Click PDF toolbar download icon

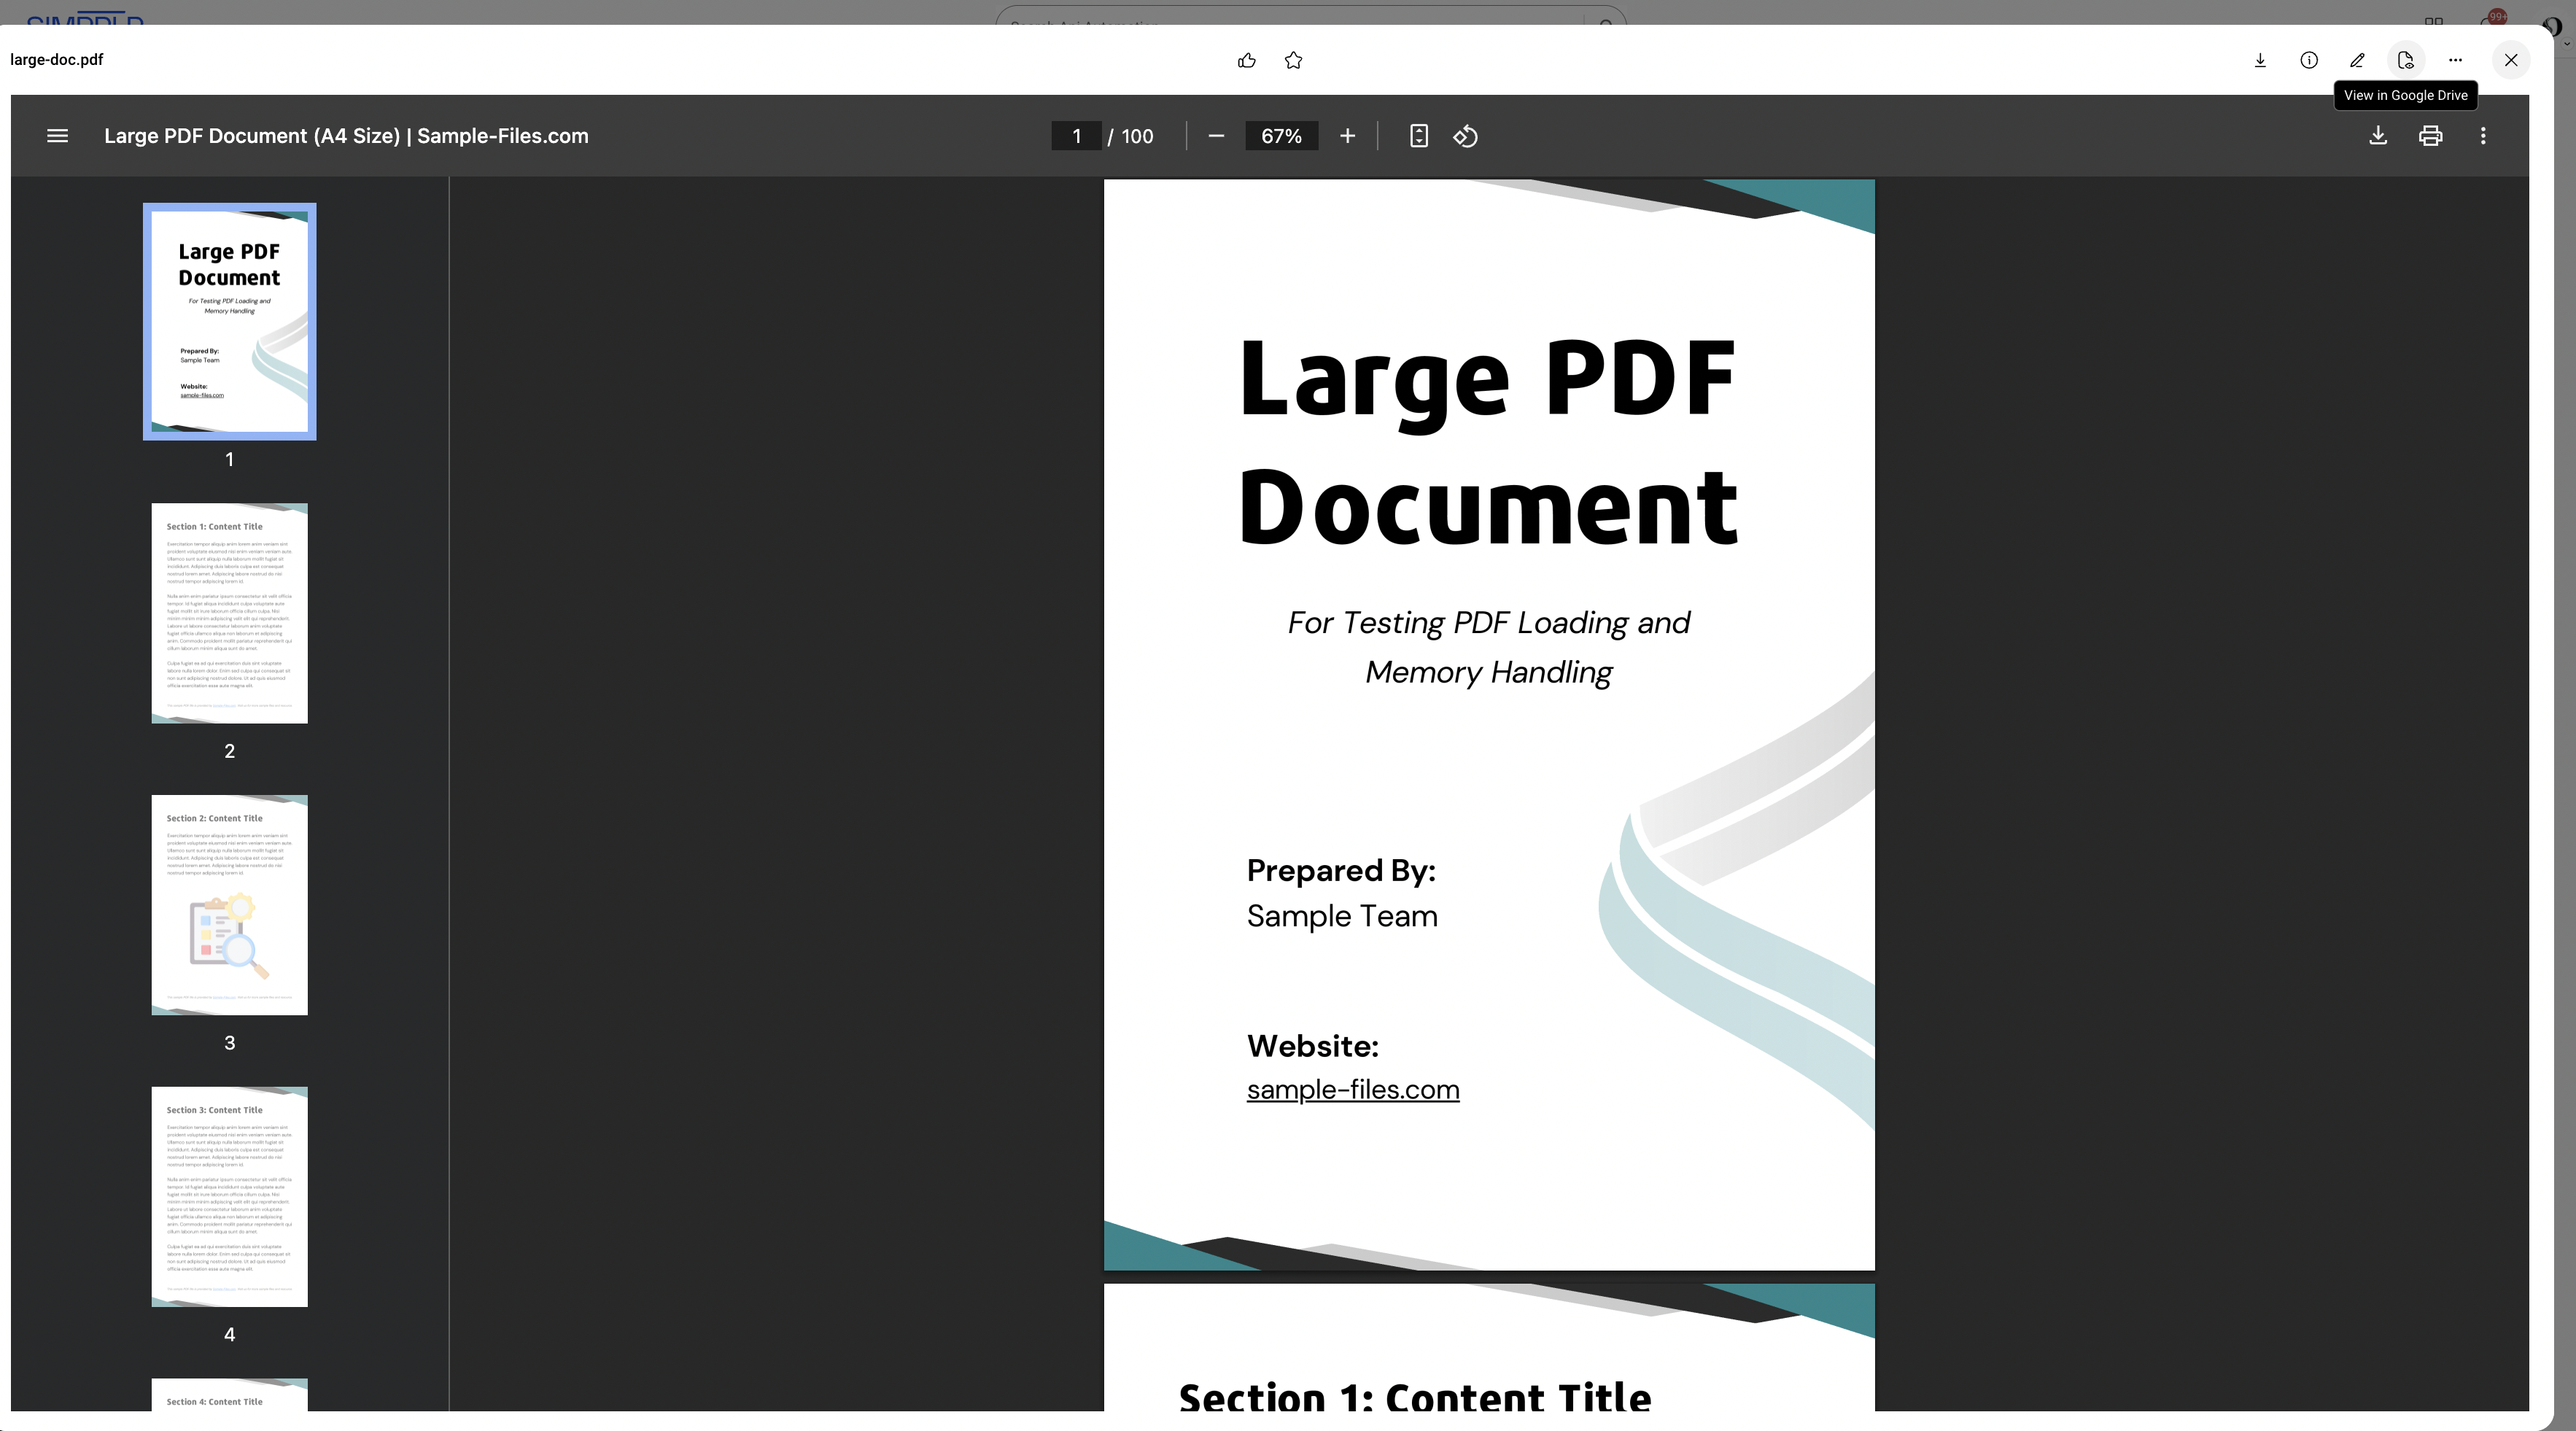[2378, 136]
